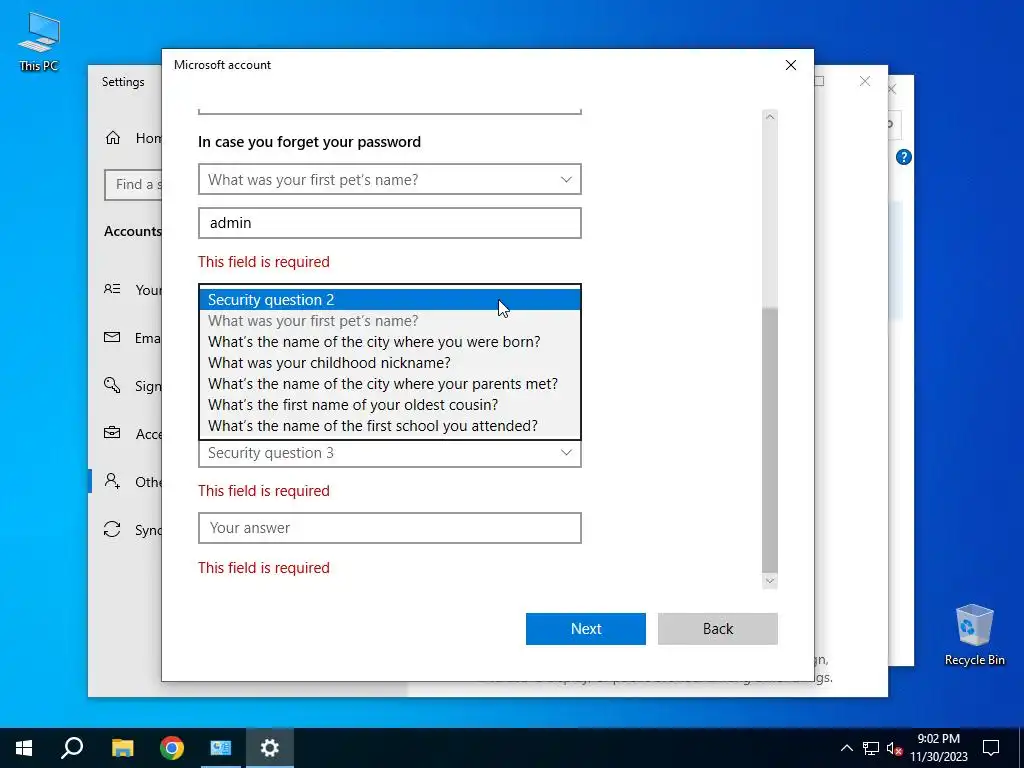
Task: Open the notification center icon
Action: [991, 748]
